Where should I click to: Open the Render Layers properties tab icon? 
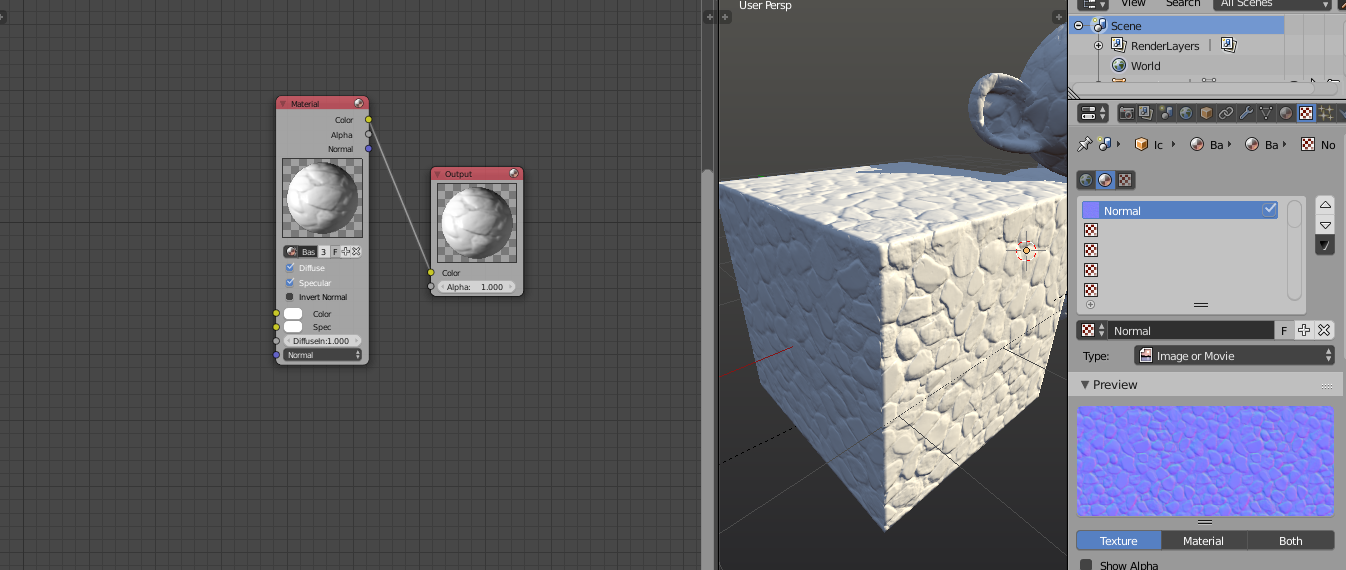click(1147, 113)
